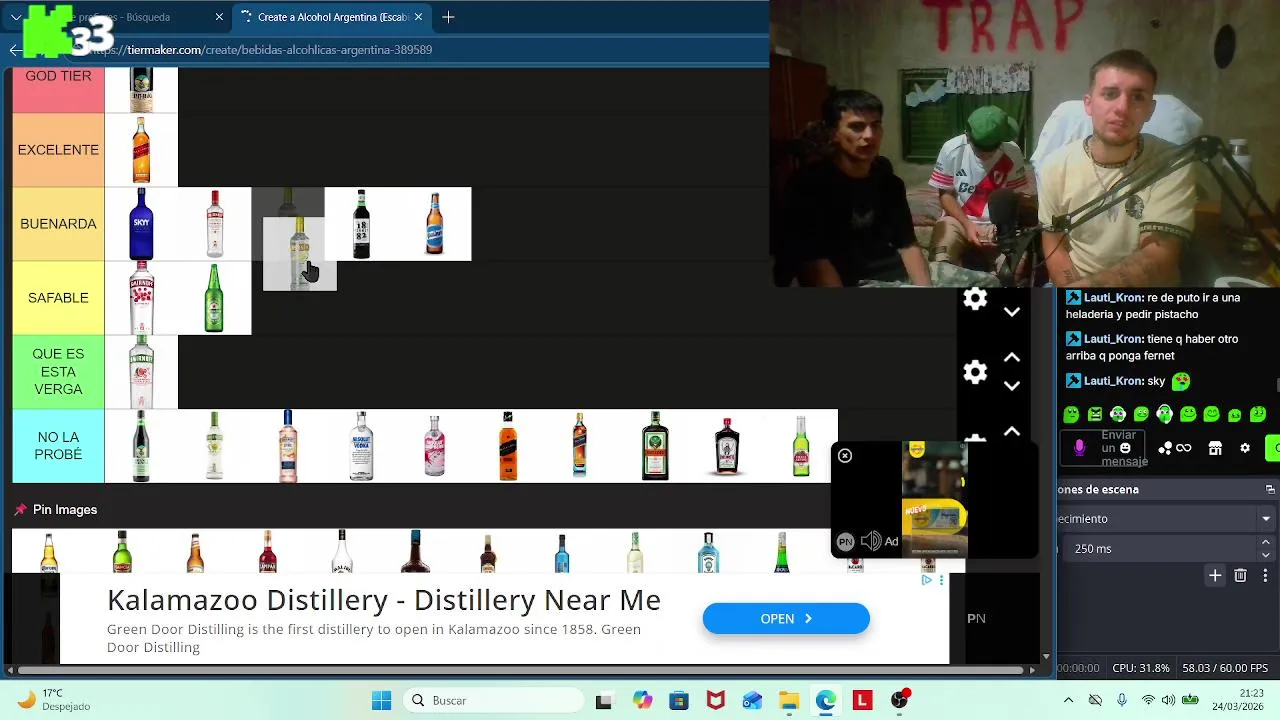Select the green emote wearing headphones
The height and width of the screenshot is (720, 1280).
pos(1164,413)
